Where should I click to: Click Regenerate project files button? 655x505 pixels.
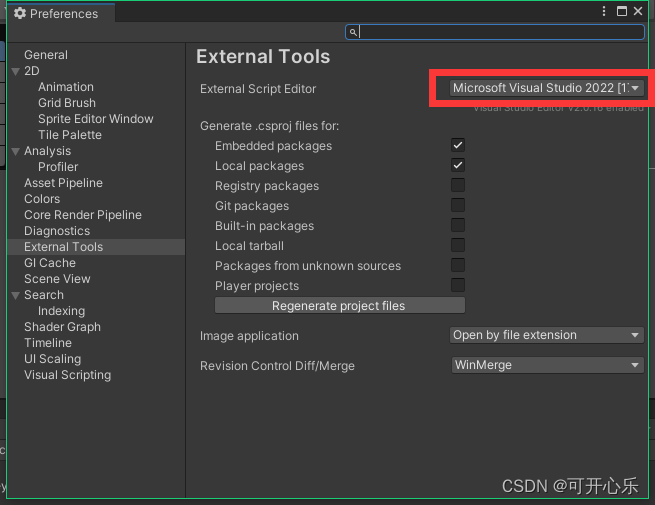[340, 305]
